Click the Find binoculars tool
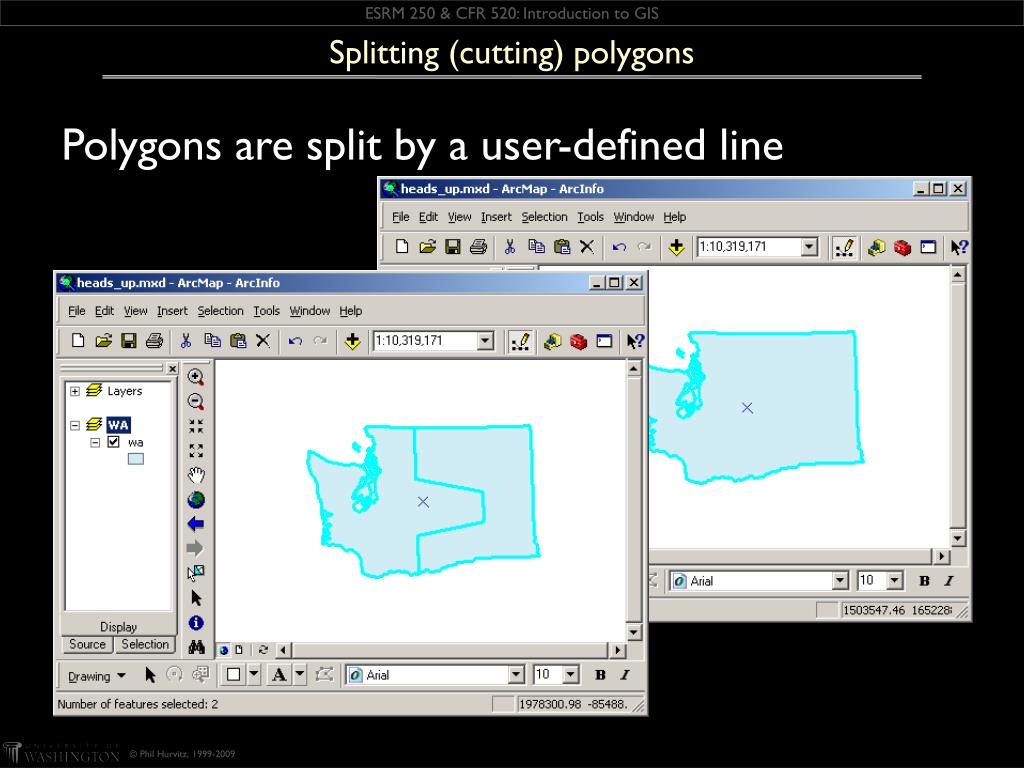Screen dimensions: 1024x768 196,647
